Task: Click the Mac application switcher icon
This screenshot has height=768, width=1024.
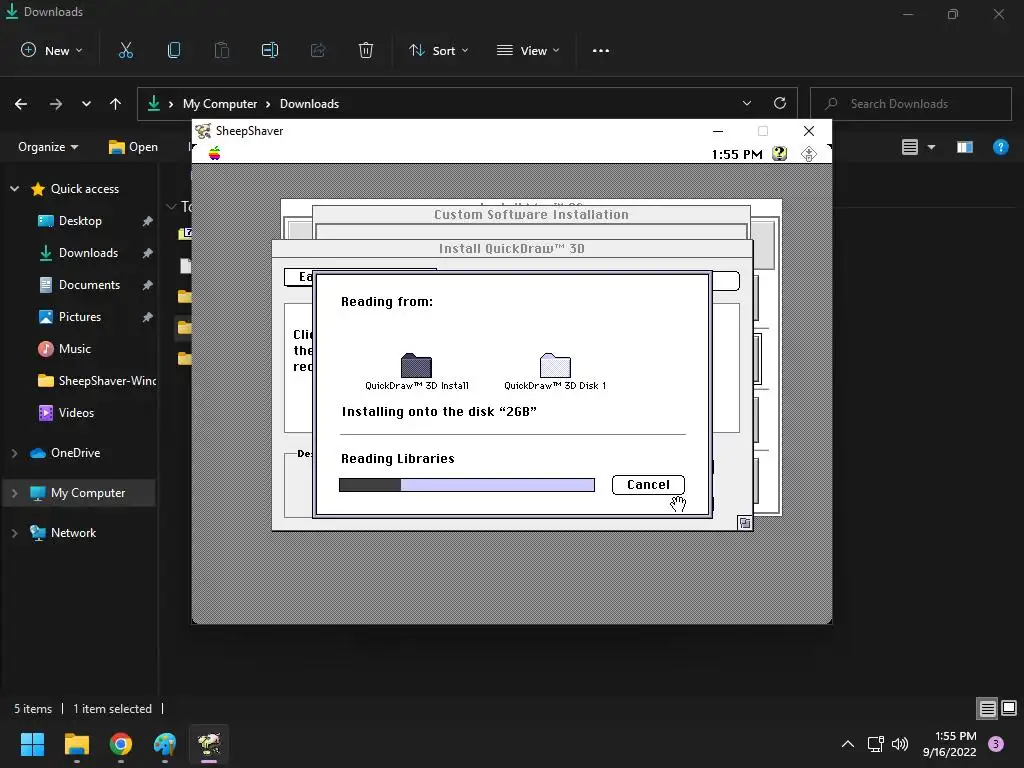Action: (x=808, y=153)
